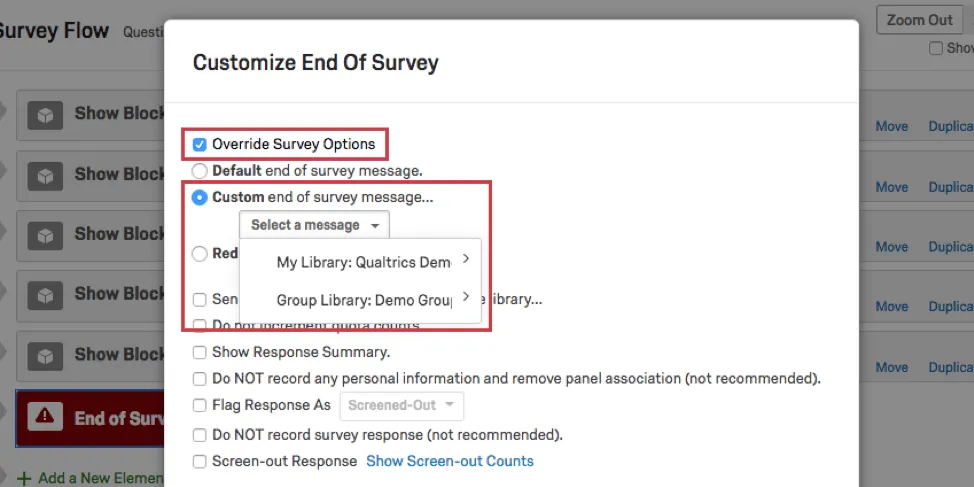Select the Default end of survey message radio
The image size is (974, 487).
click(200, 171)
